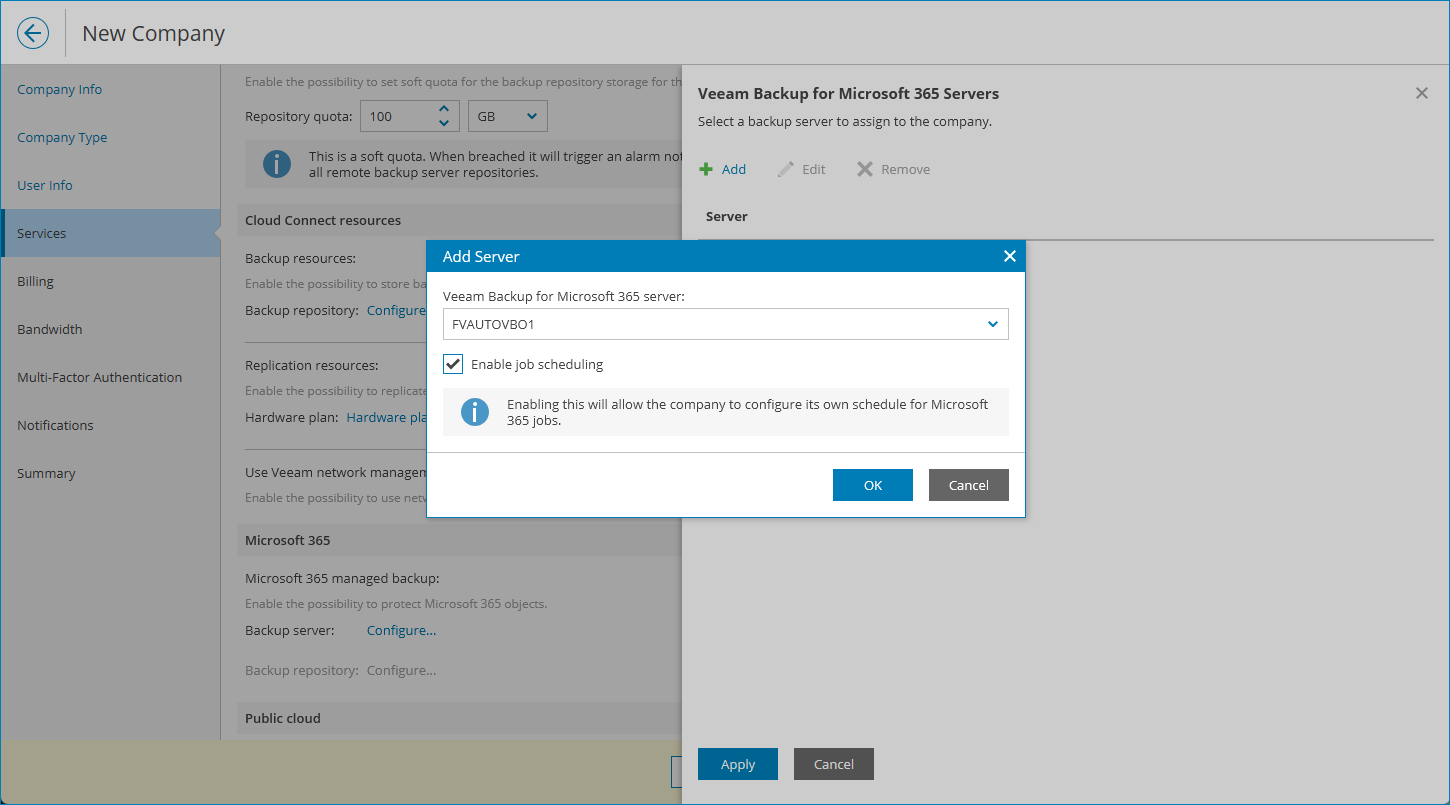Viewport: 1450px width, 805px height.
Task: Click the Remove label in the servers toolbar
Action: pos(906,169)
